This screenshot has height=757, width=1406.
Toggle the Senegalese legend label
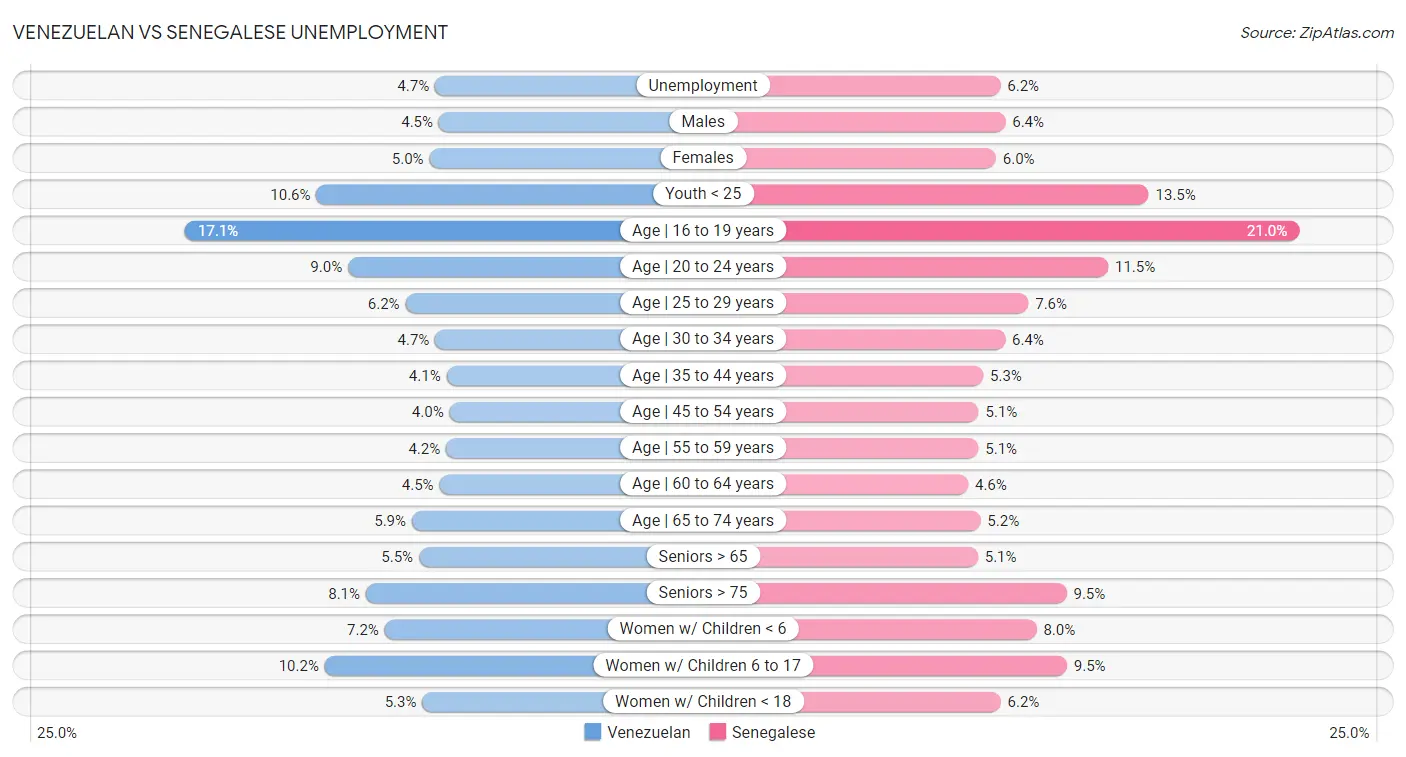pos(773,732)
